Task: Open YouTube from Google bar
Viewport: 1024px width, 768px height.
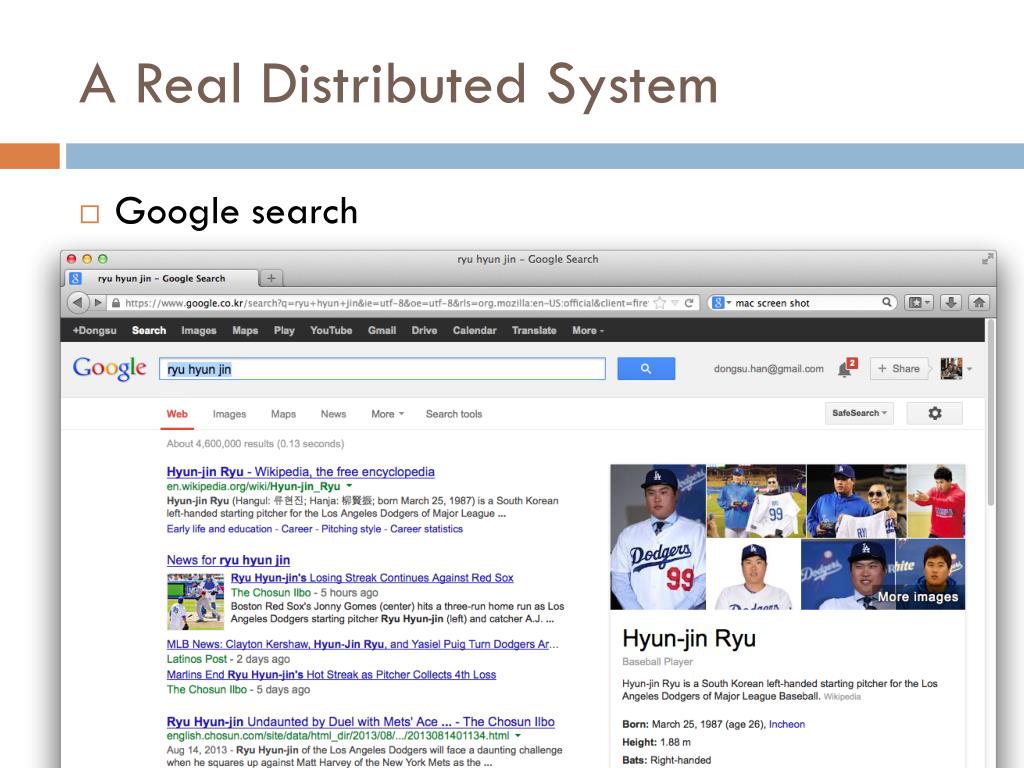Action: [331, 330]
